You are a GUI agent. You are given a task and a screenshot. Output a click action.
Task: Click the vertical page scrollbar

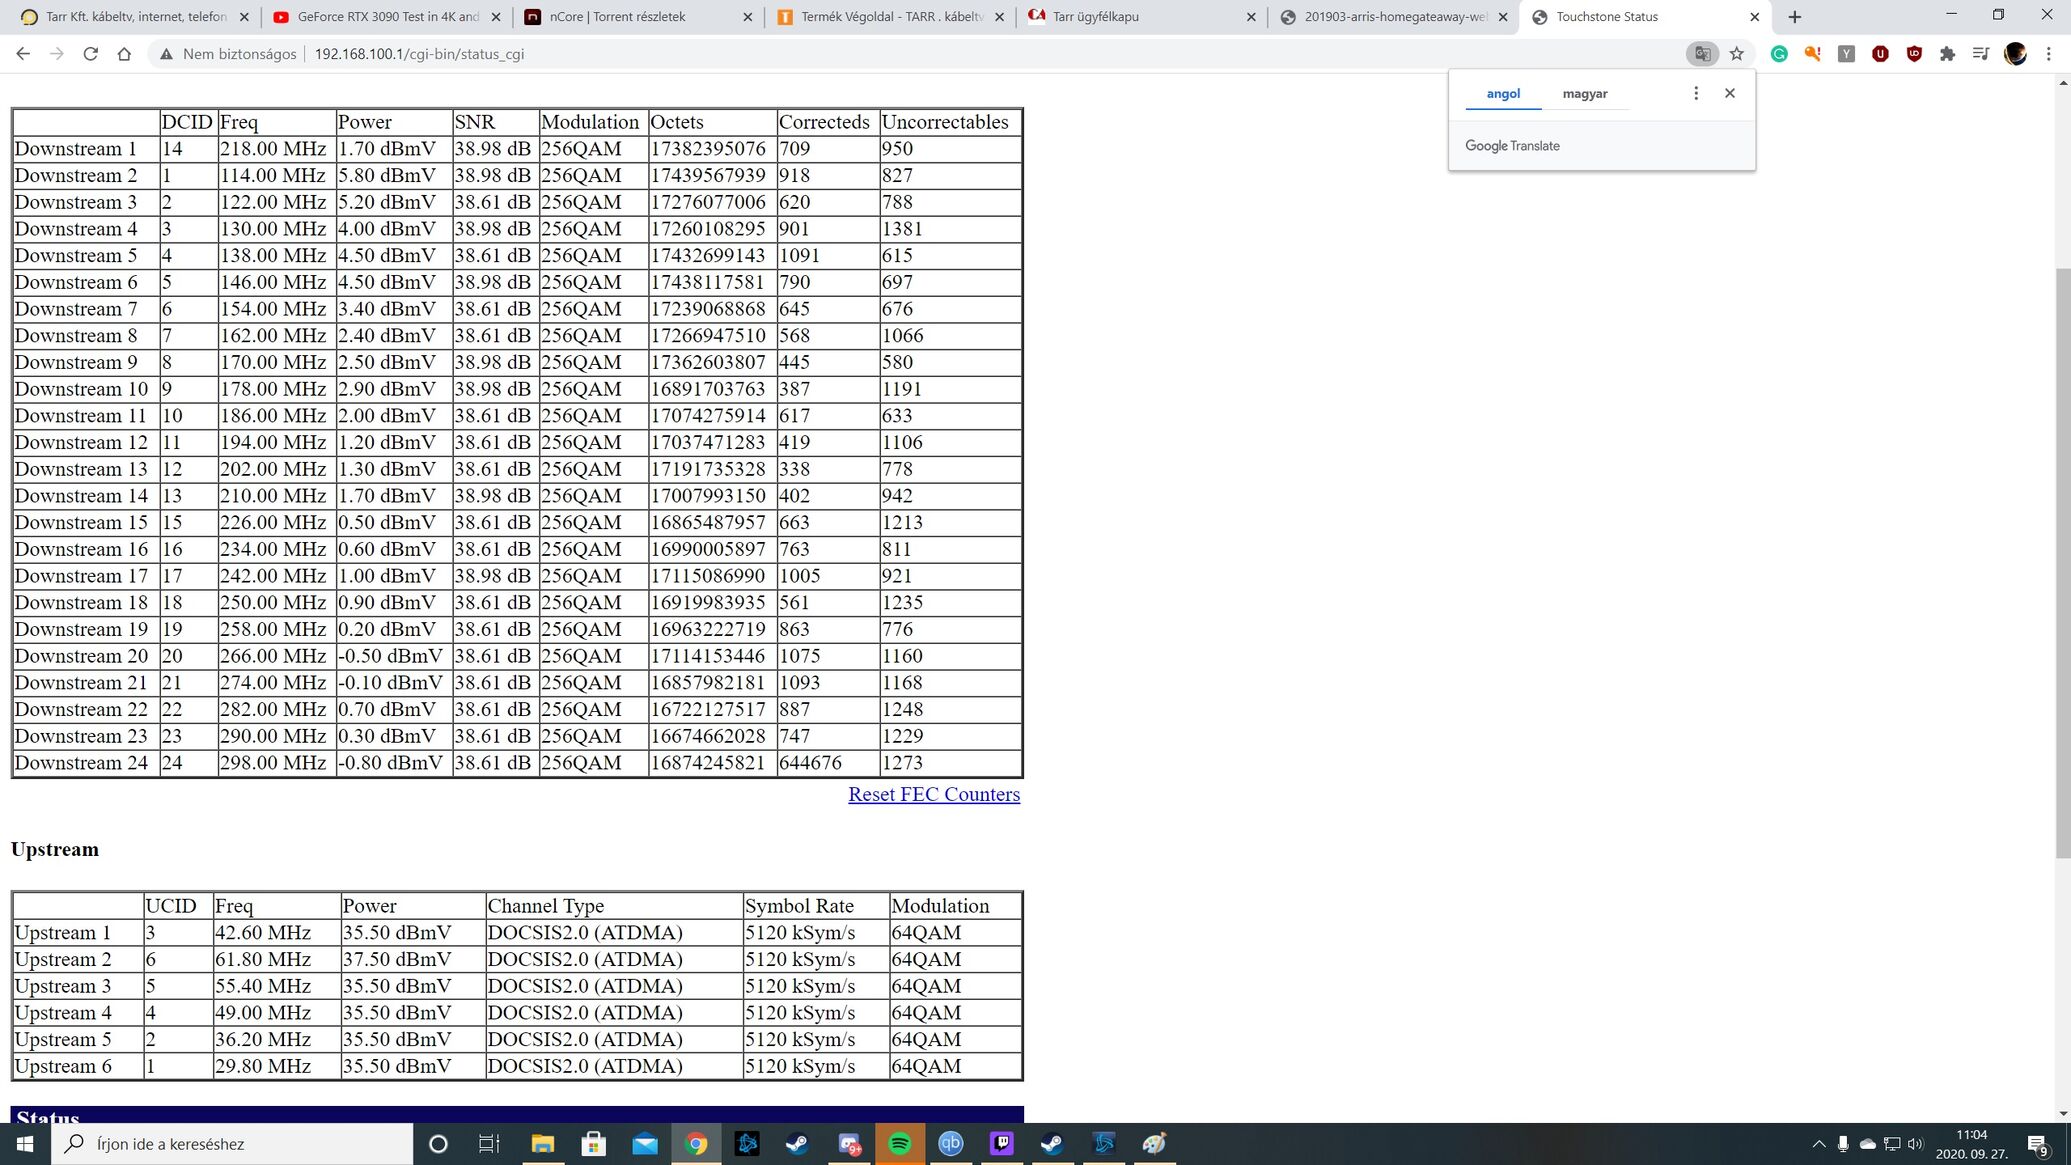pos(2062,560)
